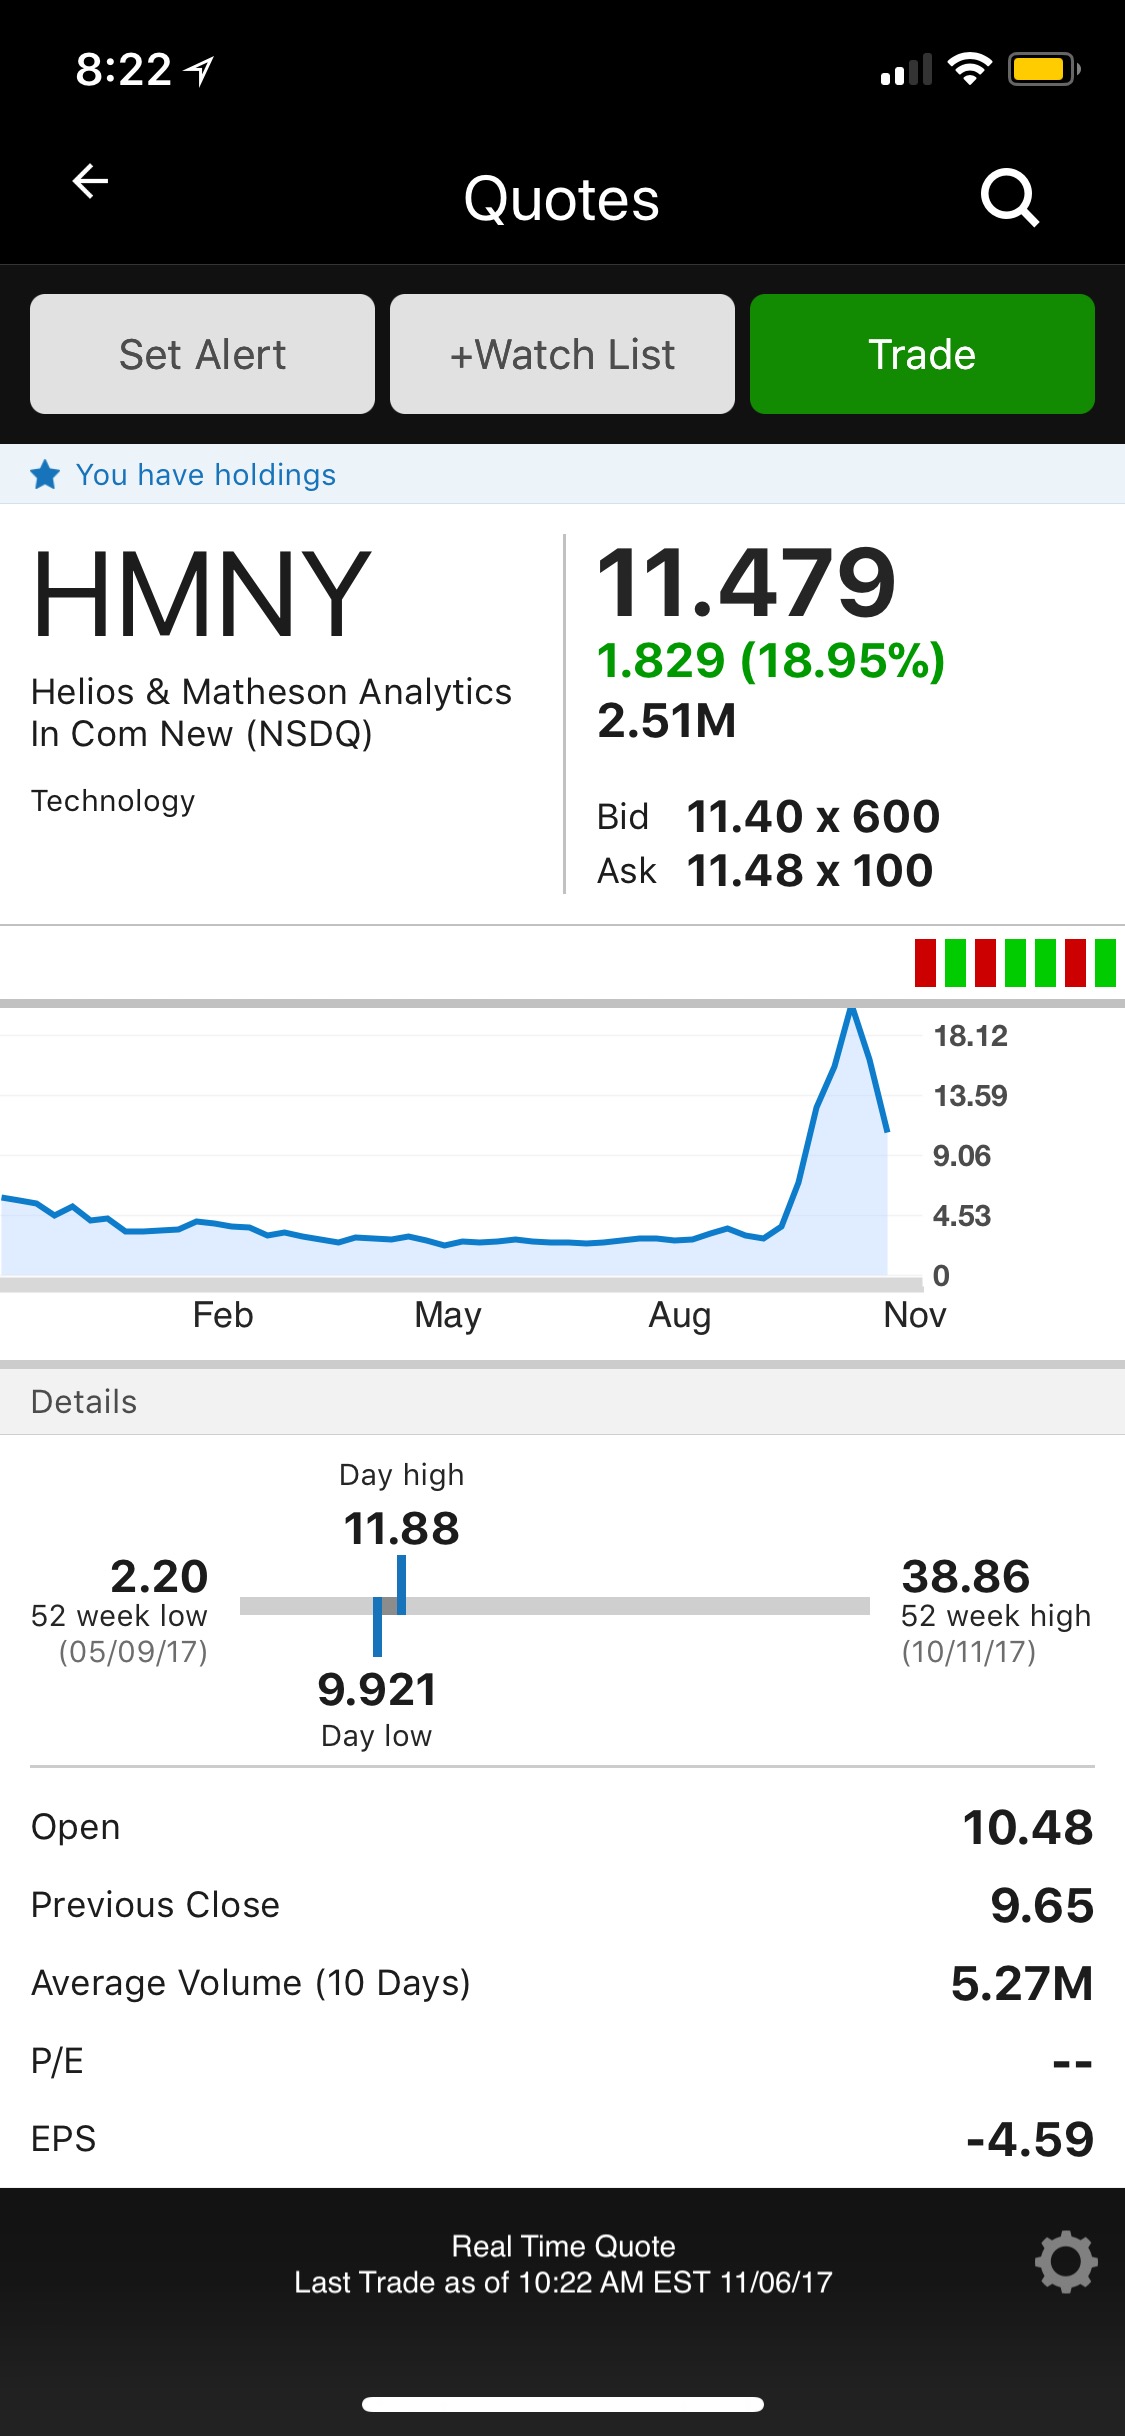This screenshot has width=1125, height=2436.
Task: Open quote settings gear icon
Action: (1065, 2261)
